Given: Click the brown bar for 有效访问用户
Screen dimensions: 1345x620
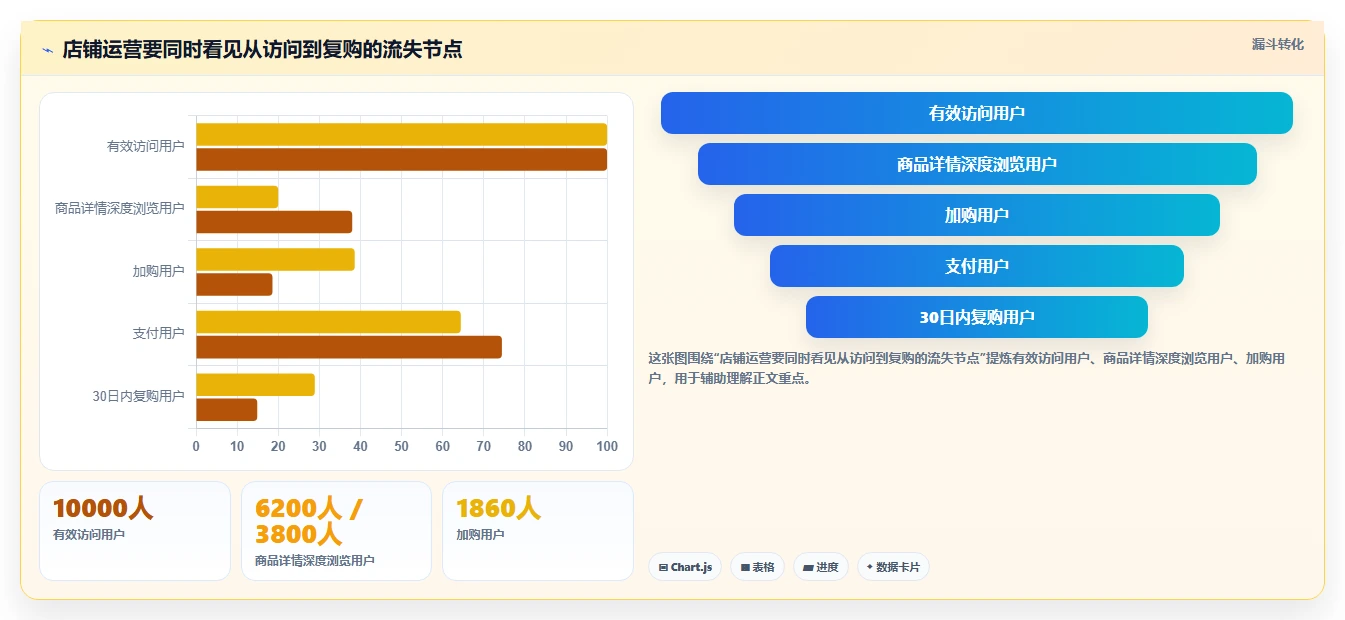Looking at the screenshot, I should click(x=401, y=159).
